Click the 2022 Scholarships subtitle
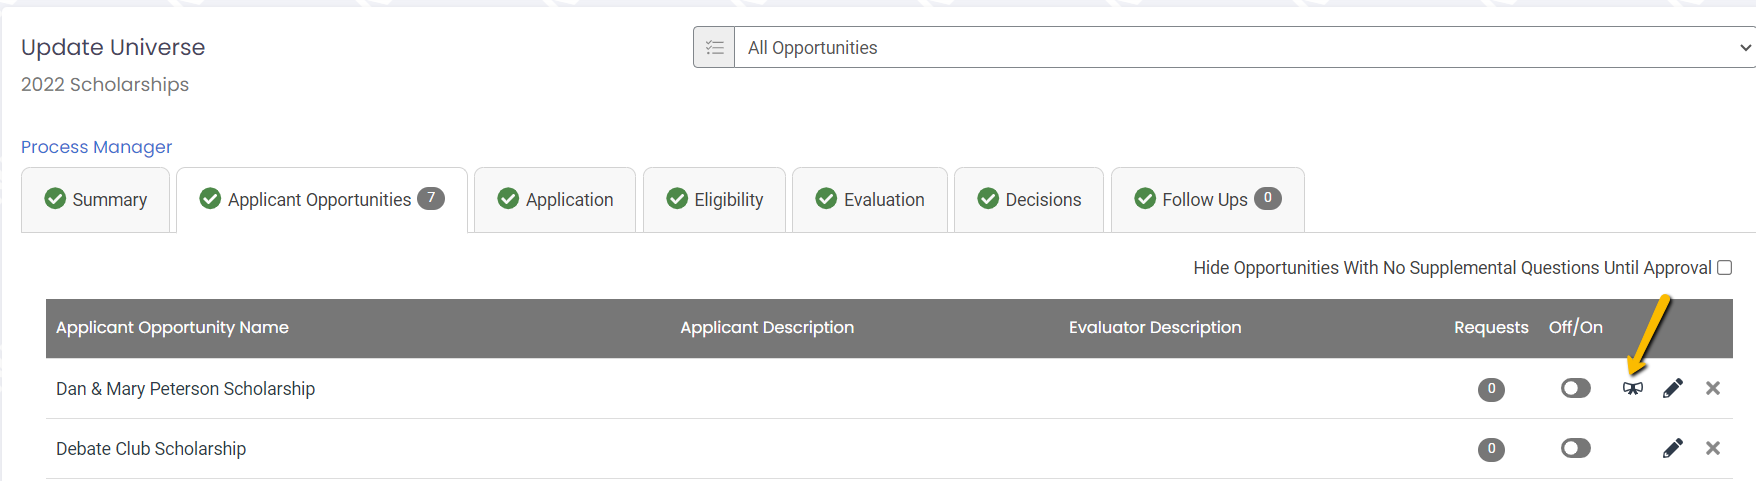 point(105,85)
